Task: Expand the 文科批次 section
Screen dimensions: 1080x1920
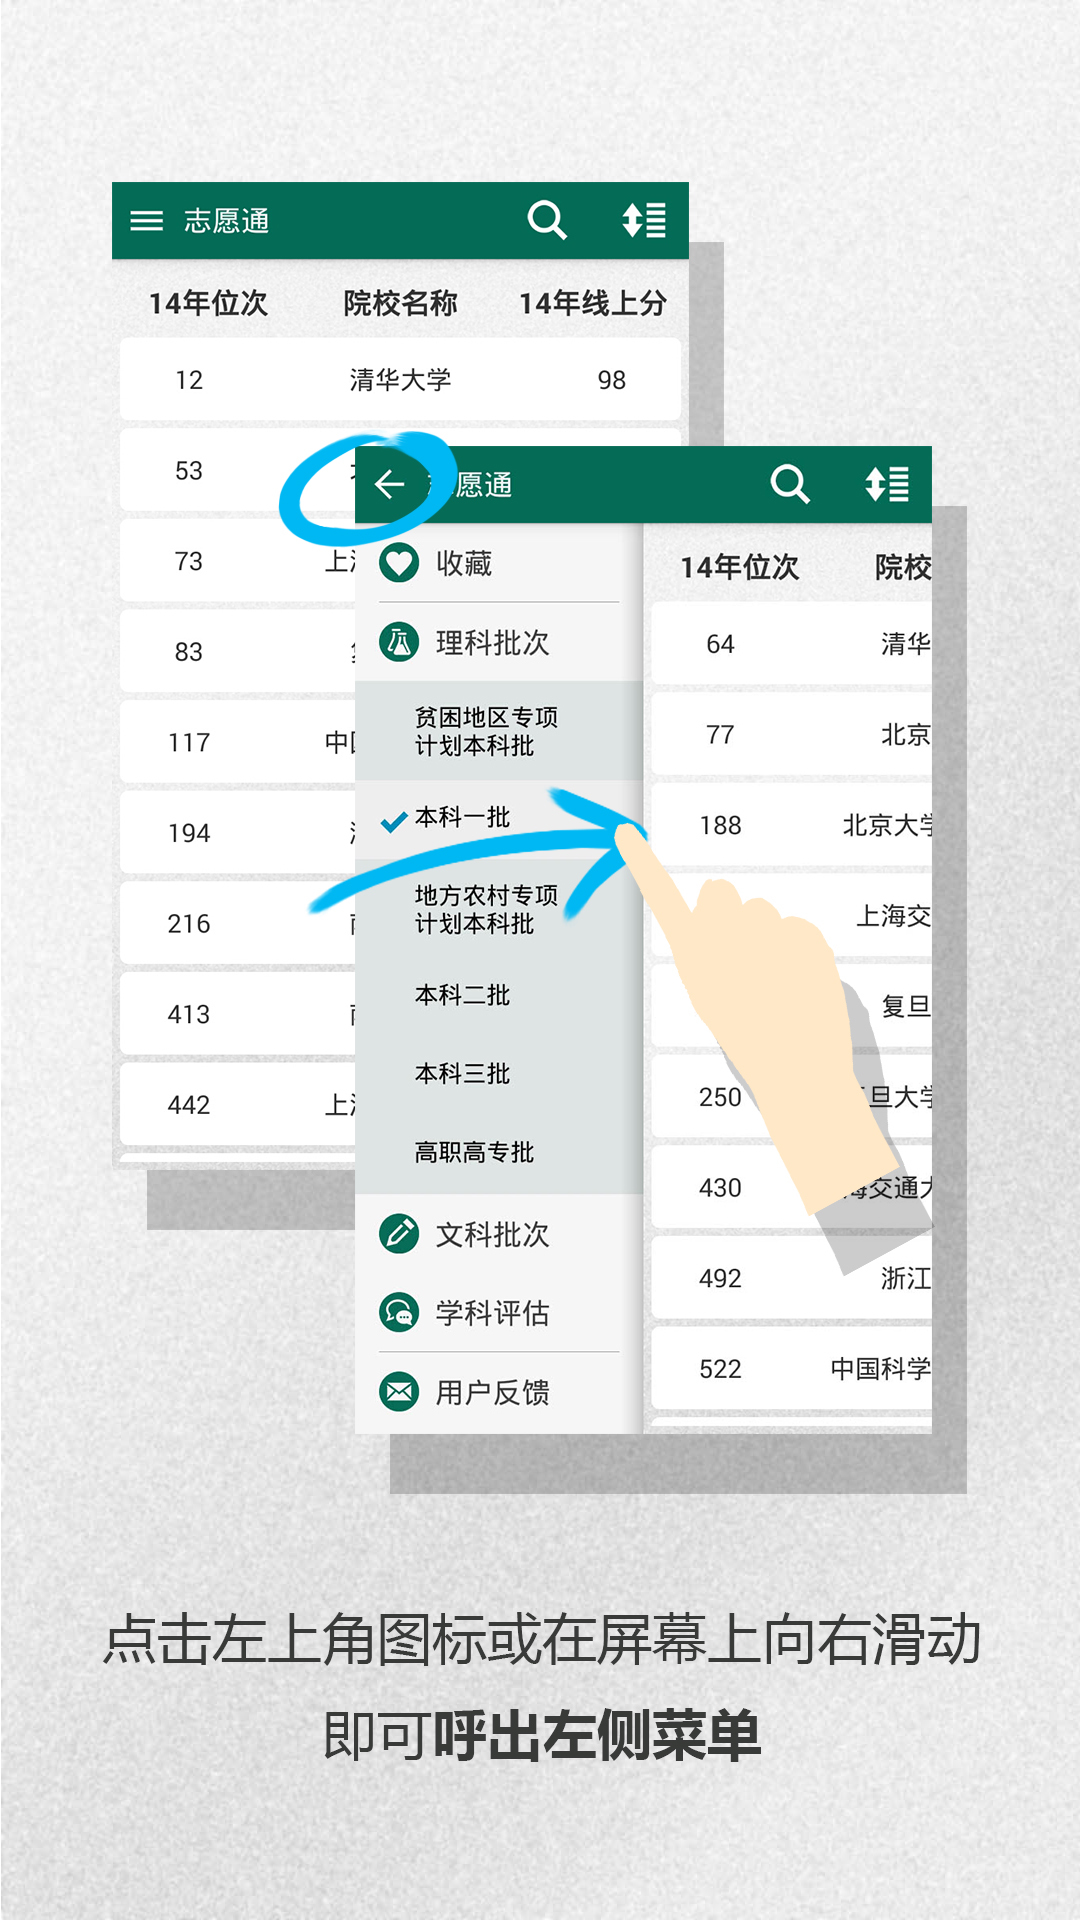Action: coord(492,1234)
